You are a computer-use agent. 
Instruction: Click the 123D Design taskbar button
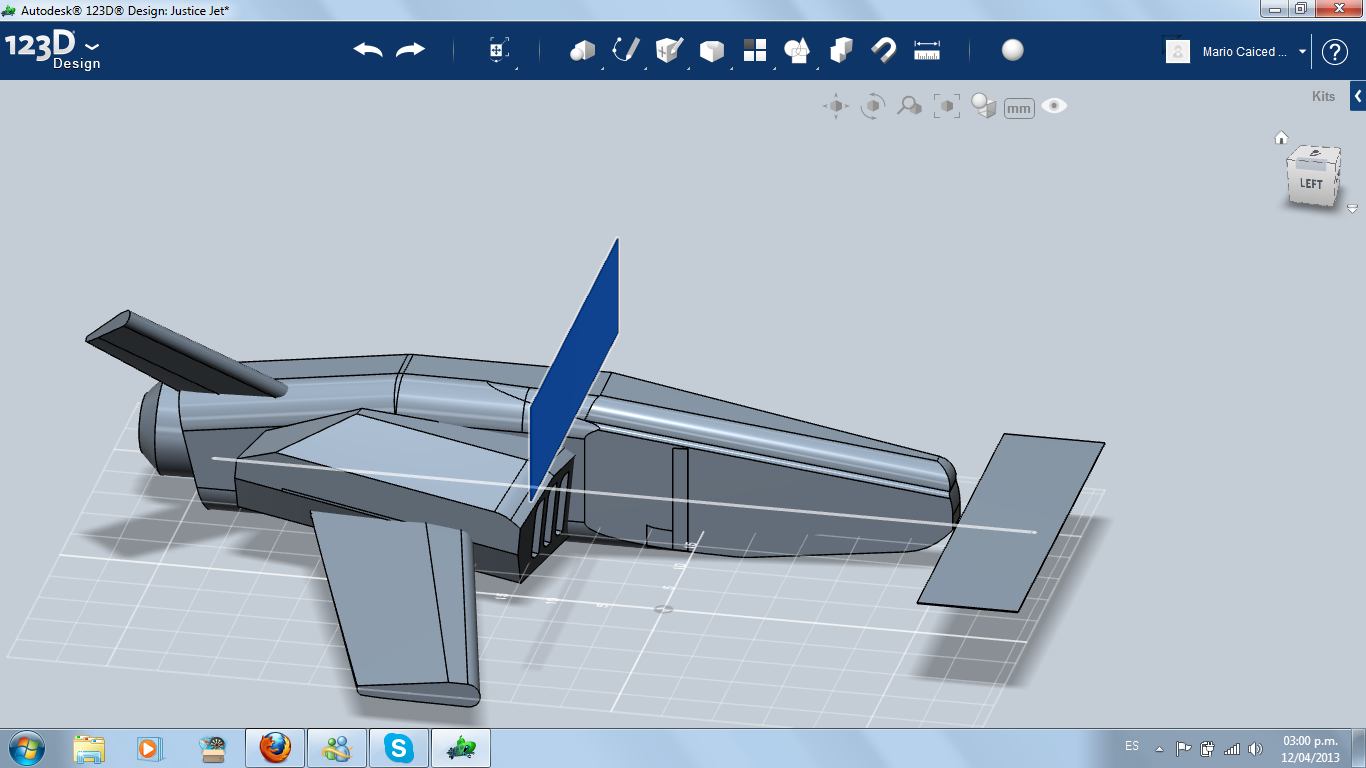[x=461, y=748]
